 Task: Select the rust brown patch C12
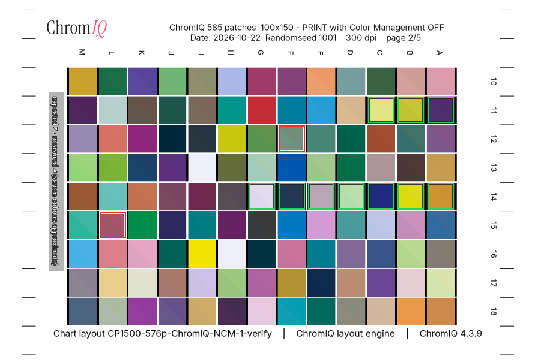[x=381, y=139]
